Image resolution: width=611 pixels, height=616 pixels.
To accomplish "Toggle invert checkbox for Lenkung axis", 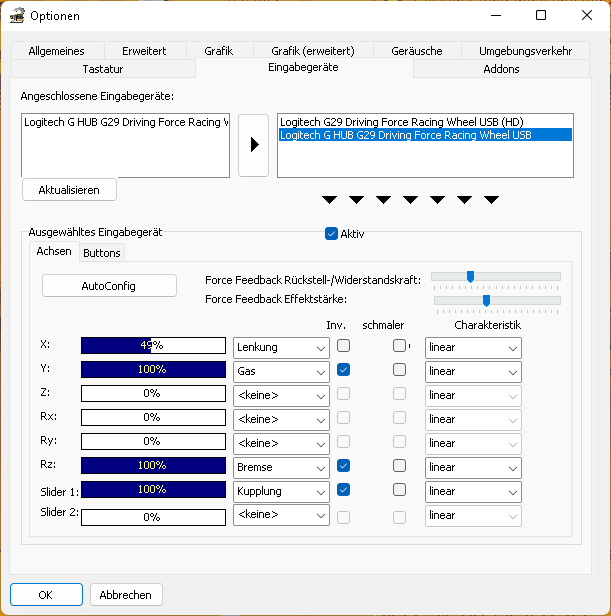I will click(x=343, y=346).
